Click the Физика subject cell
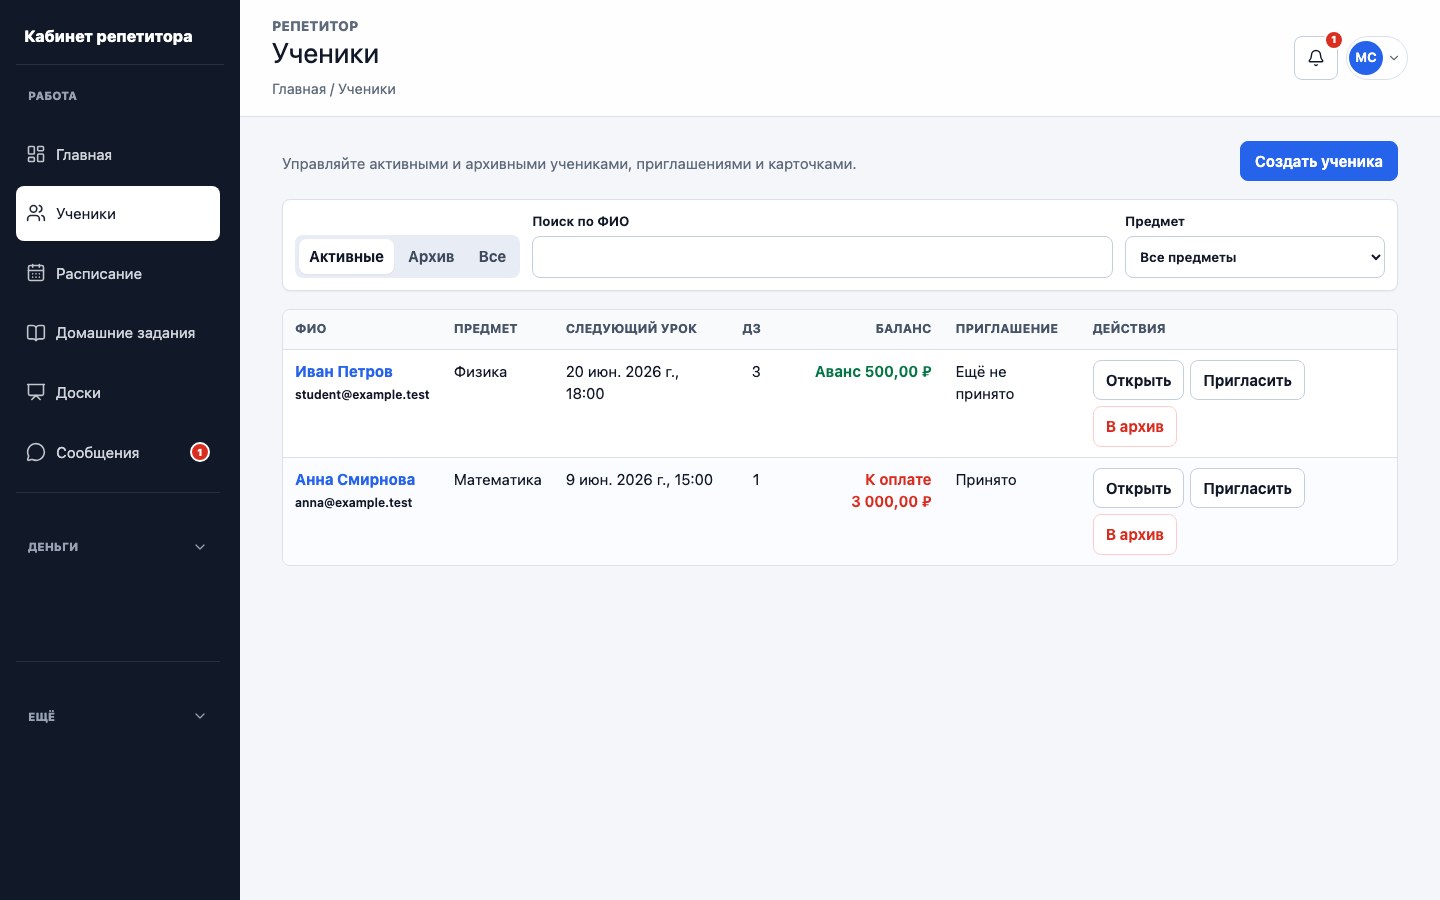Image resolution: width=1440 pixels, height=900 pixels. coord(480,371)
